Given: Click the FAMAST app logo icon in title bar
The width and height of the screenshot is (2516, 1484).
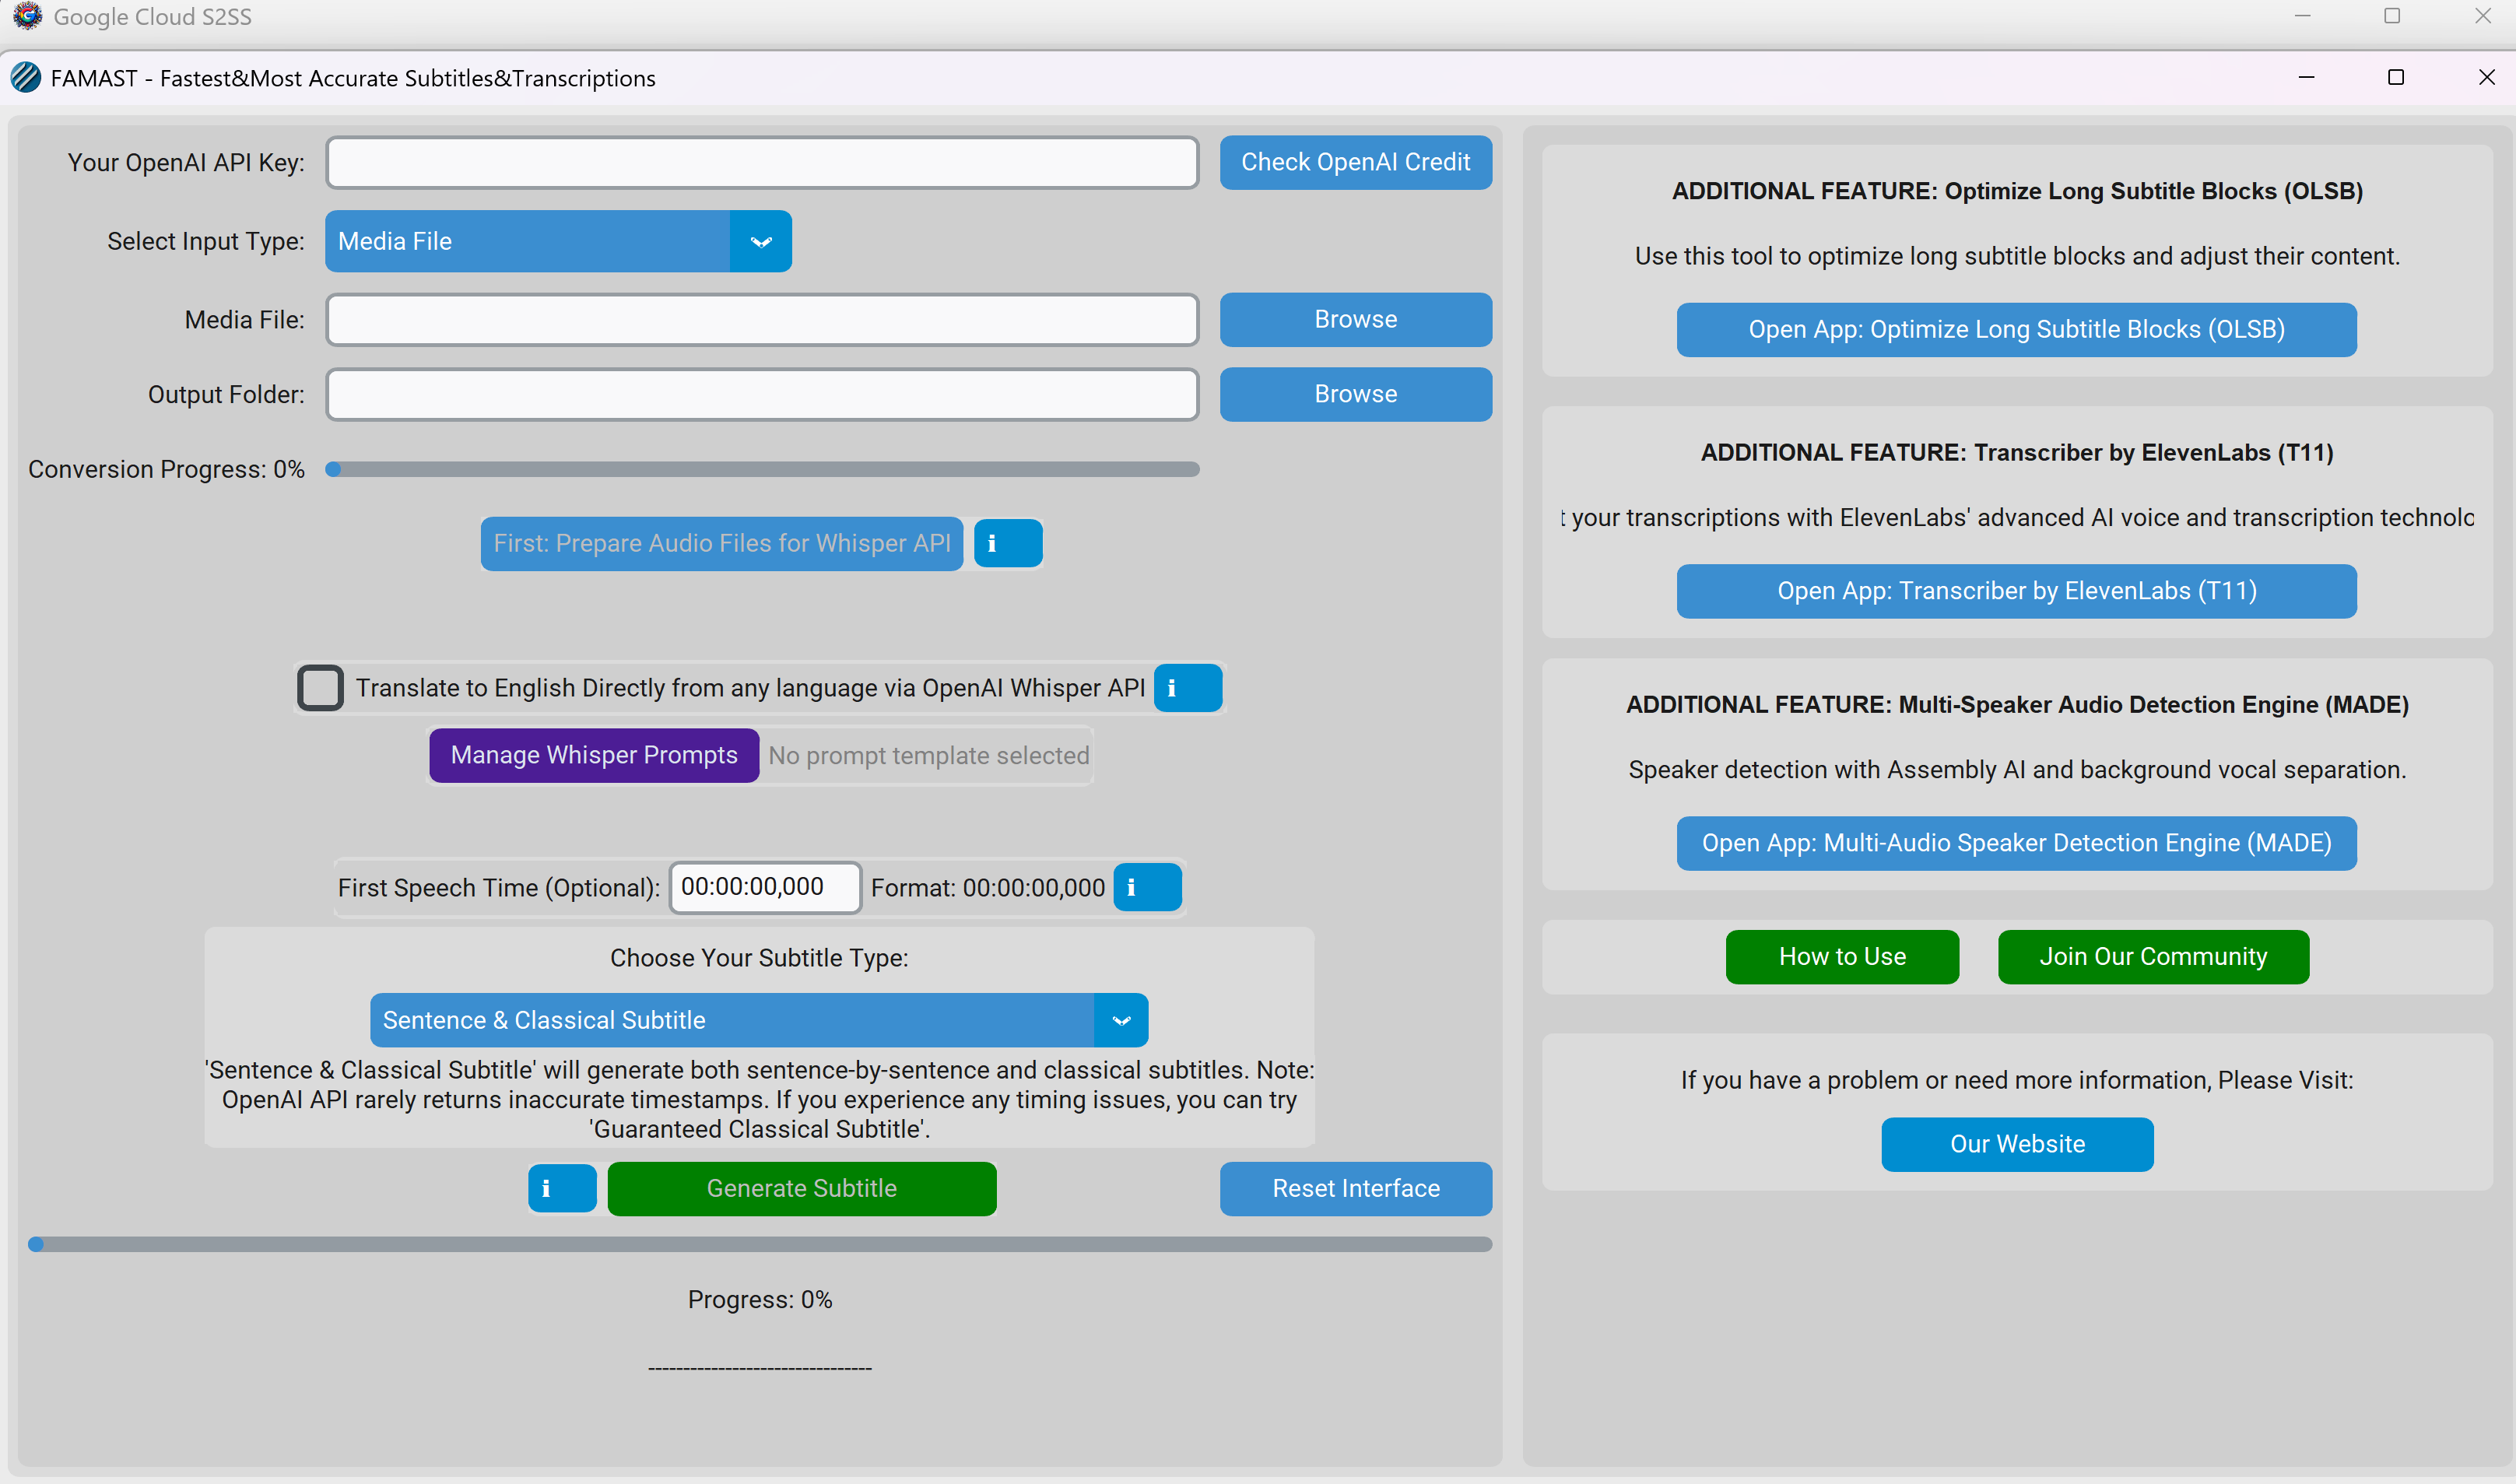Looking at the screenshot, I should click(26, 78).
